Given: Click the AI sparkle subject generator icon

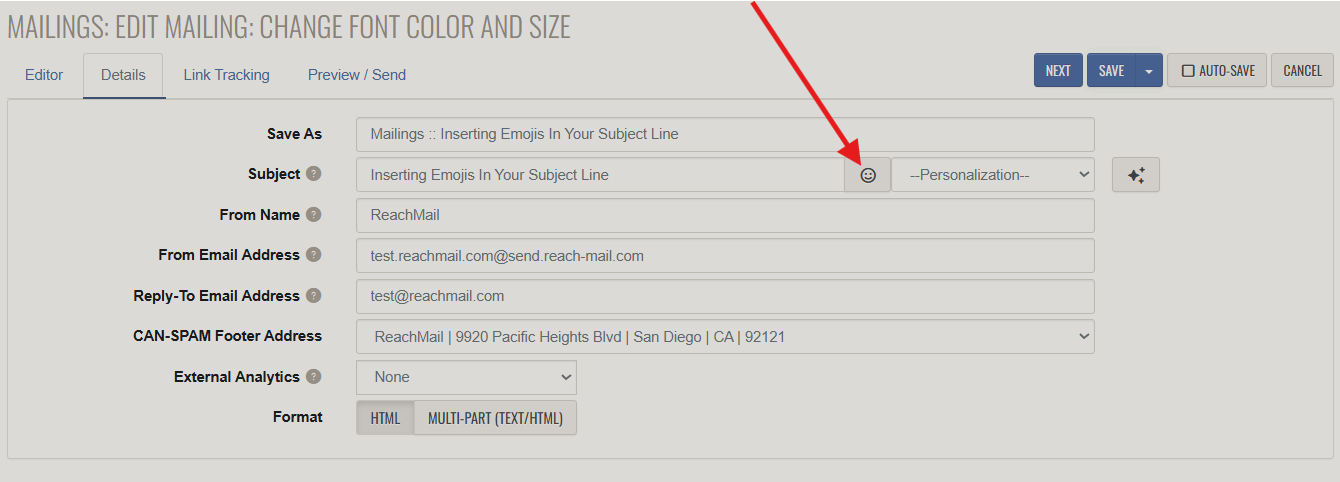Looking at the screenshot, I should 1135,175.
